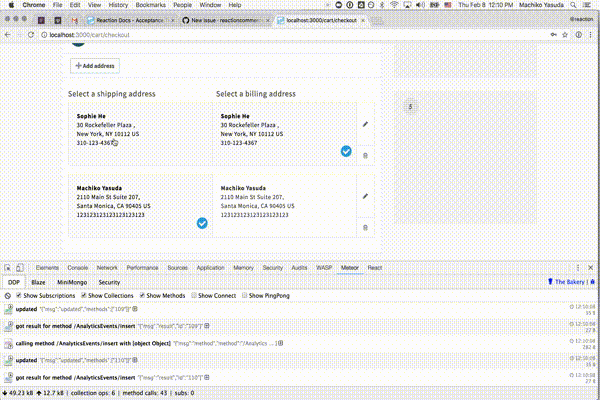Screen dimensions: 600x400
Task: Delete Machiko Yasuda address with trash
Action: [365, 228]
